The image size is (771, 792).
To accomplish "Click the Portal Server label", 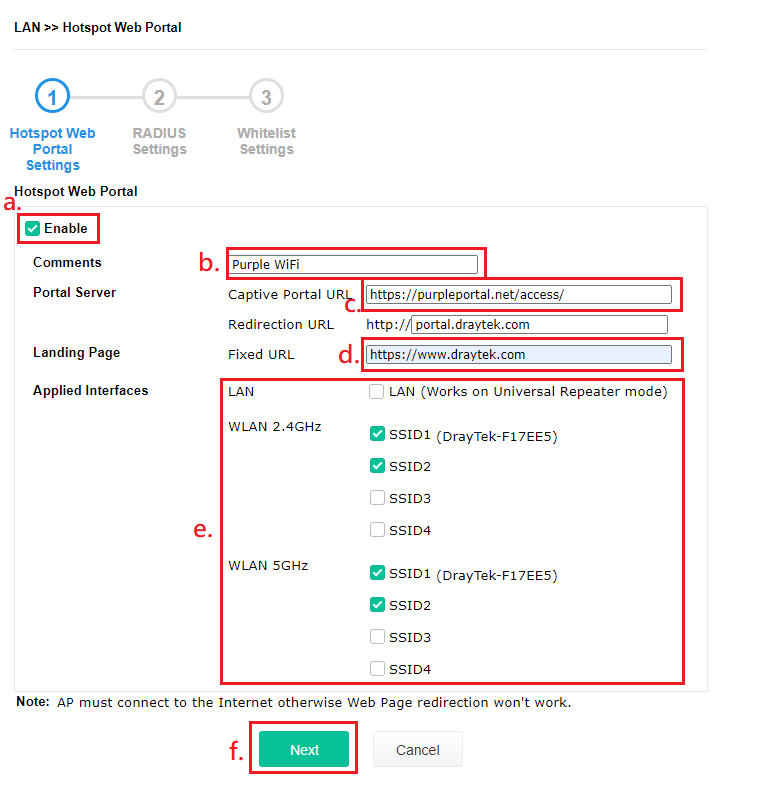I will point(75,292).
